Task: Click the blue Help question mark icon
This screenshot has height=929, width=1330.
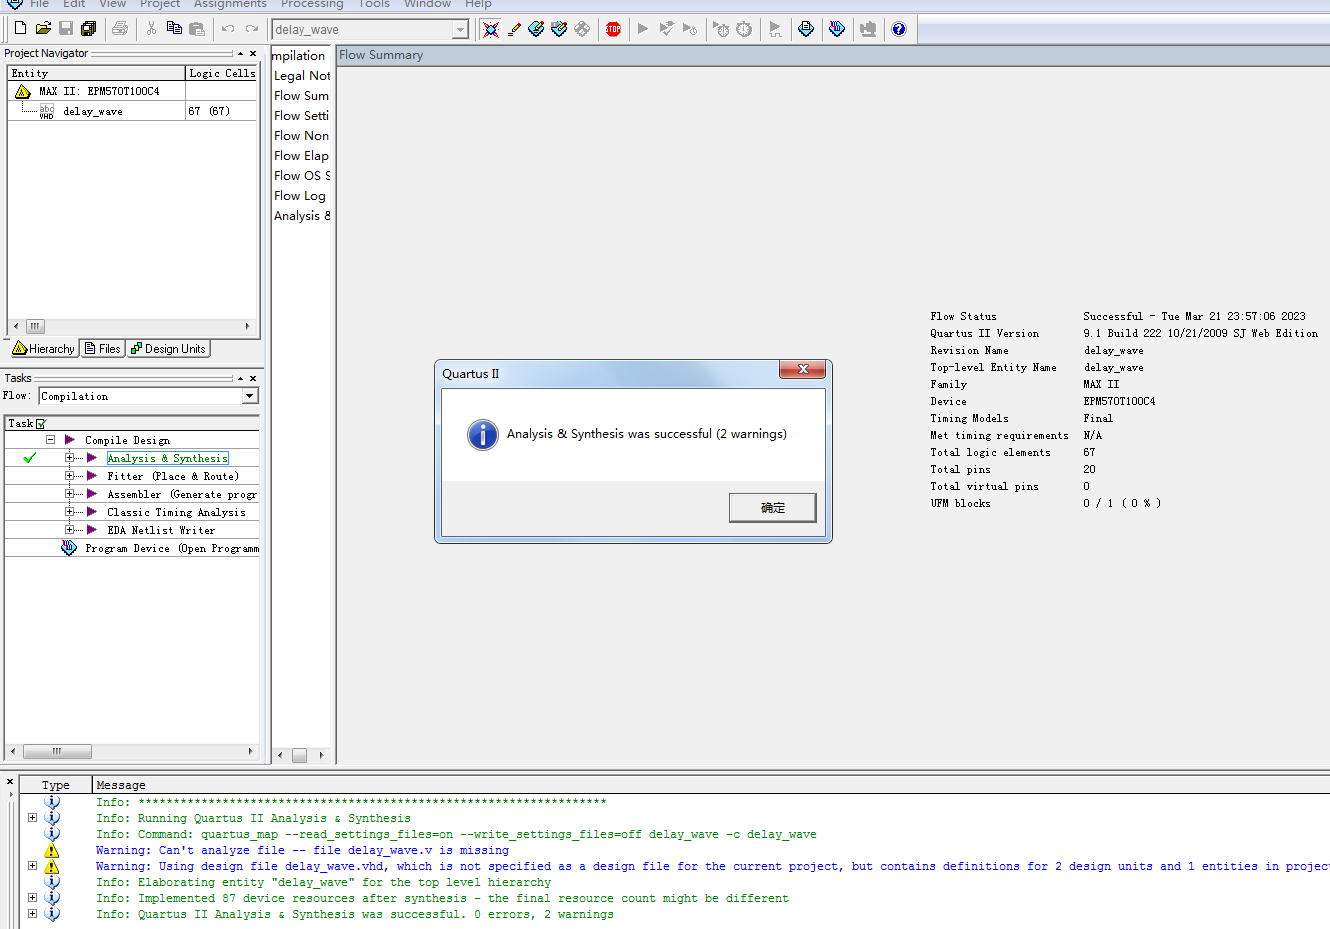Action: coord(899,29)
